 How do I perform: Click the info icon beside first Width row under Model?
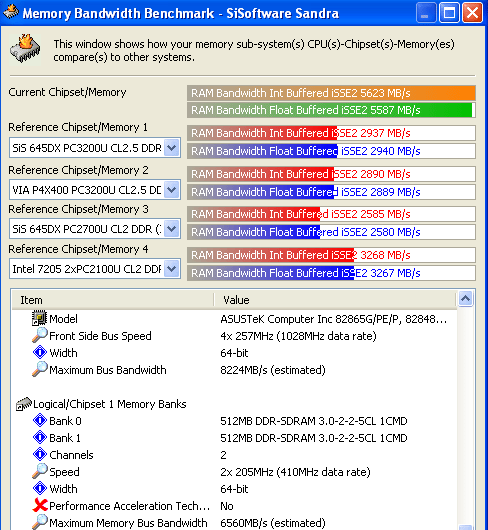(40, 352)
